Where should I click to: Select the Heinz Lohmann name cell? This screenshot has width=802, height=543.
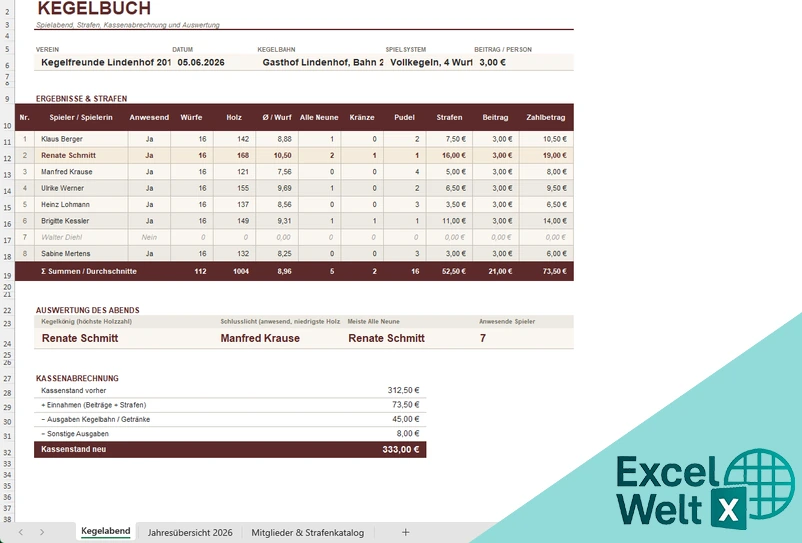click(81, 205)
